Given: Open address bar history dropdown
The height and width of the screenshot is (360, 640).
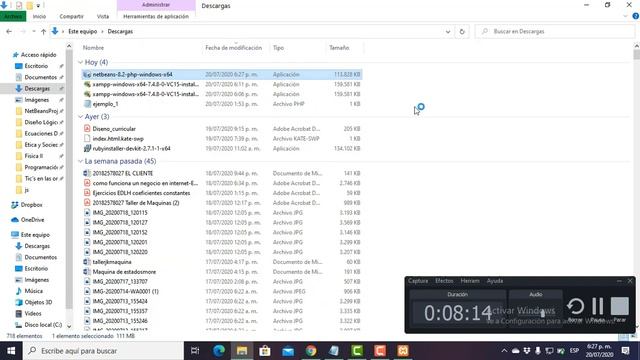Looking at the screenshot, I should (448, 31).
